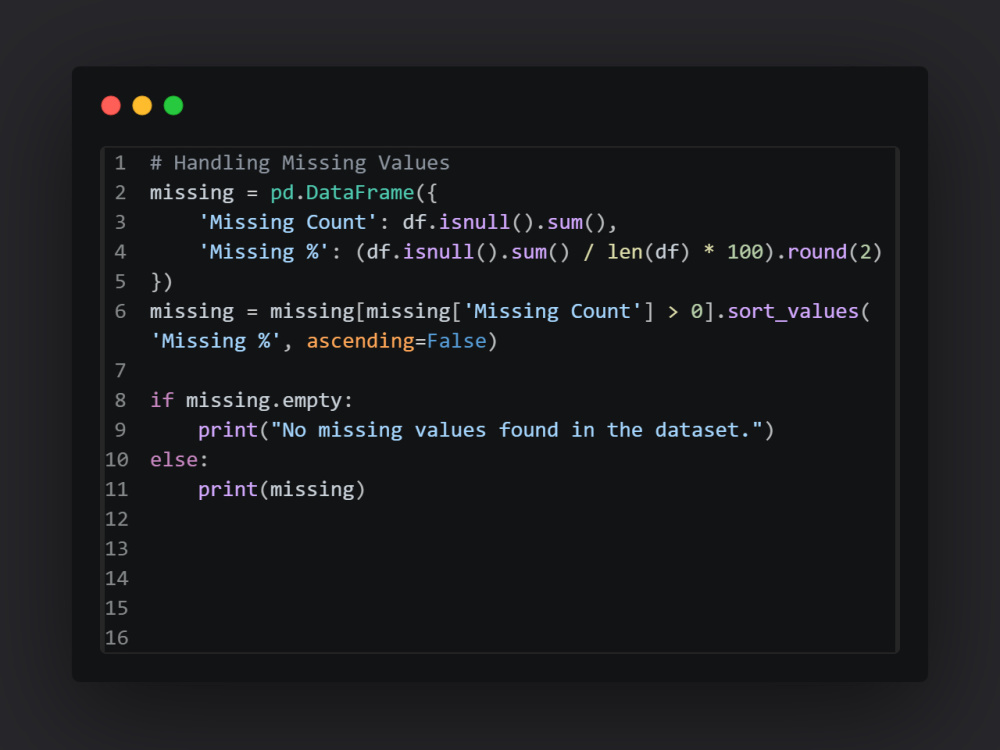Click the '> 0' comparison on line 6
The height and width of the screenshot is (750, 1000).
pyautogui.click(x=685, y=311)
